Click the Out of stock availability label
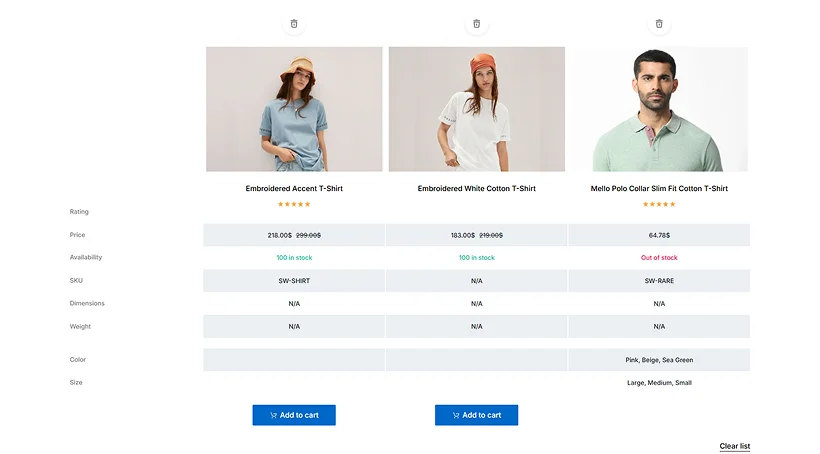The width and height of the screenshot is (820, 454). click(x=659, y=258)
